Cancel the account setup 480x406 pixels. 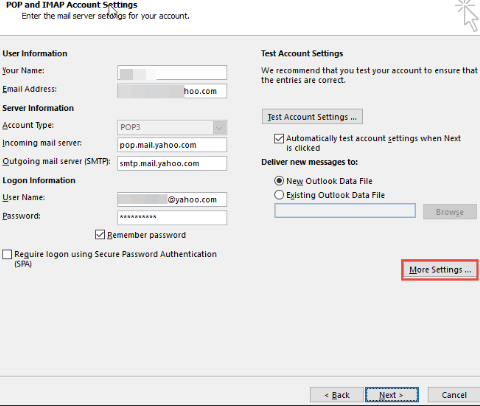click(x=454, y=395)
